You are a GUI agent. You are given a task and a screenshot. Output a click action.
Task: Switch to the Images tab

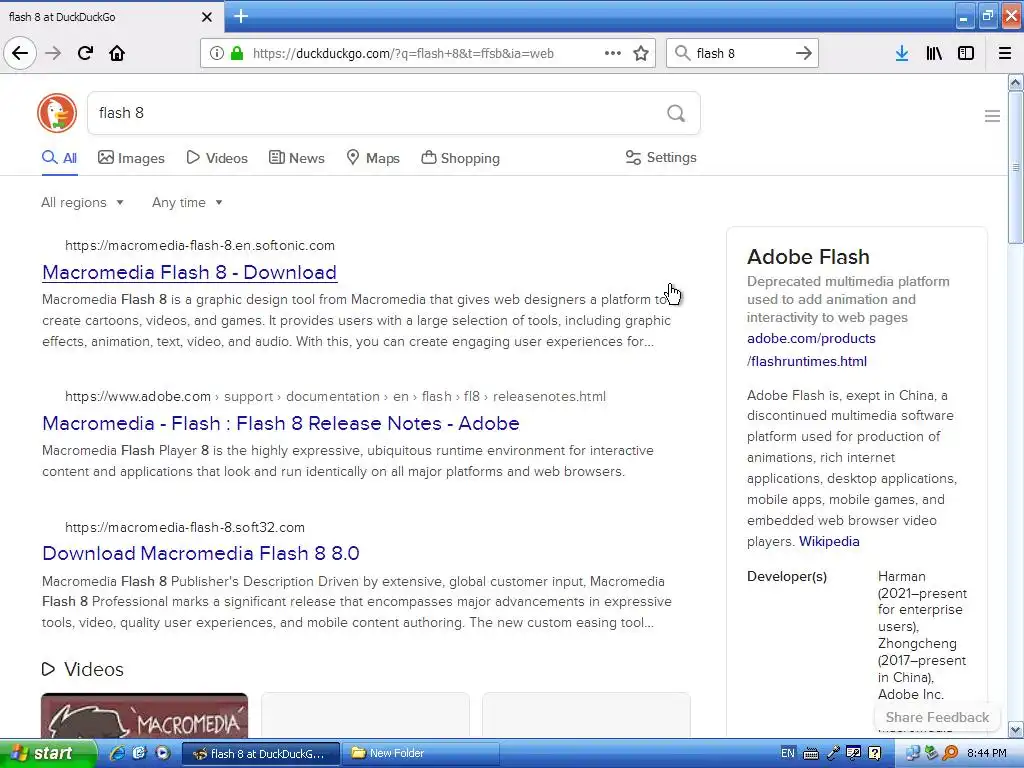tap(131, 158)
